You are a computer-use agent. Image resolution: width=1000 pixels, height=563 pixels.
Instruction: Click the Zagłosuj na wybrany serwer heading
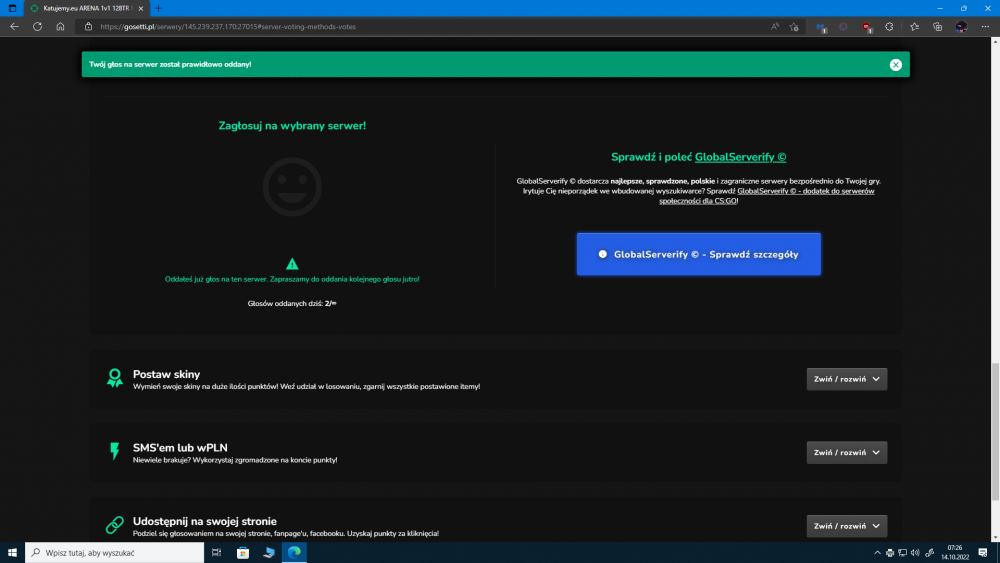tap(292, 126)
